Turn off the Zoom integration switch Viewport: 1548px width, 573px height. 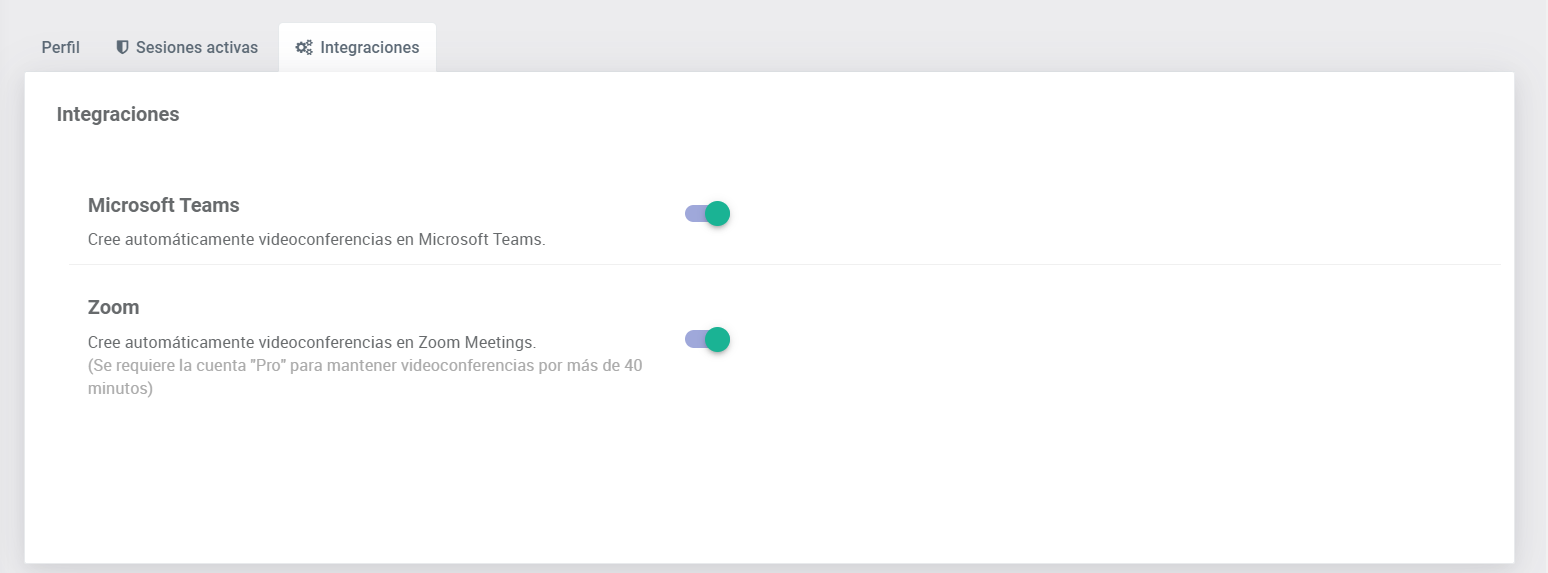tap(707, 339)
